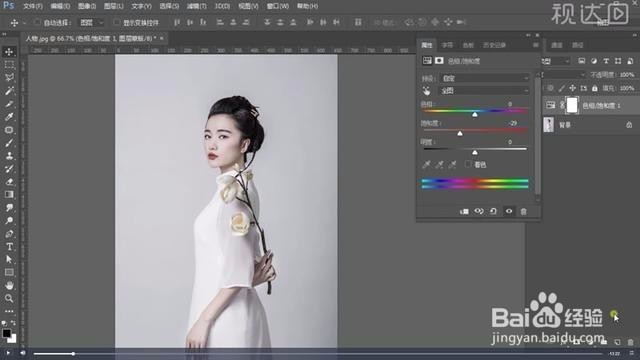Viewport: 640px width, 360px height.
Task: Open the Auto-Select layer/group dropdown
Action: tap(91, 22)
